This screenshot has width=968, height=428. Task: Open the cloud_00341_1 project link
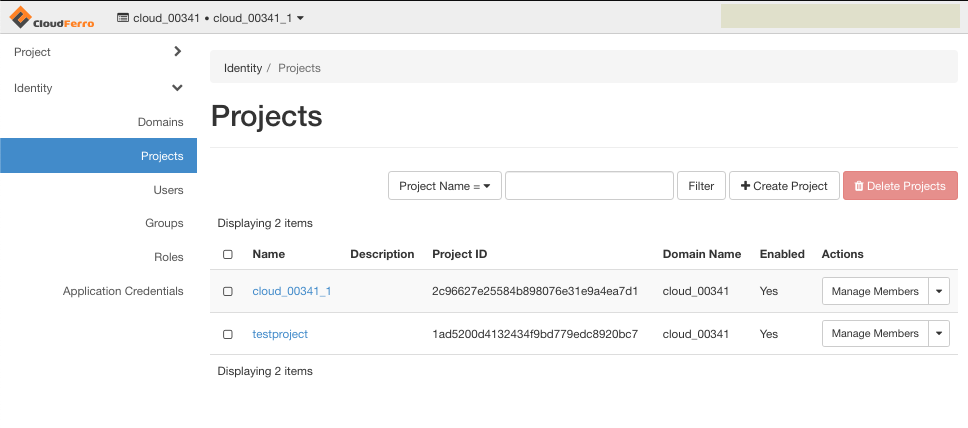point(291,291)
